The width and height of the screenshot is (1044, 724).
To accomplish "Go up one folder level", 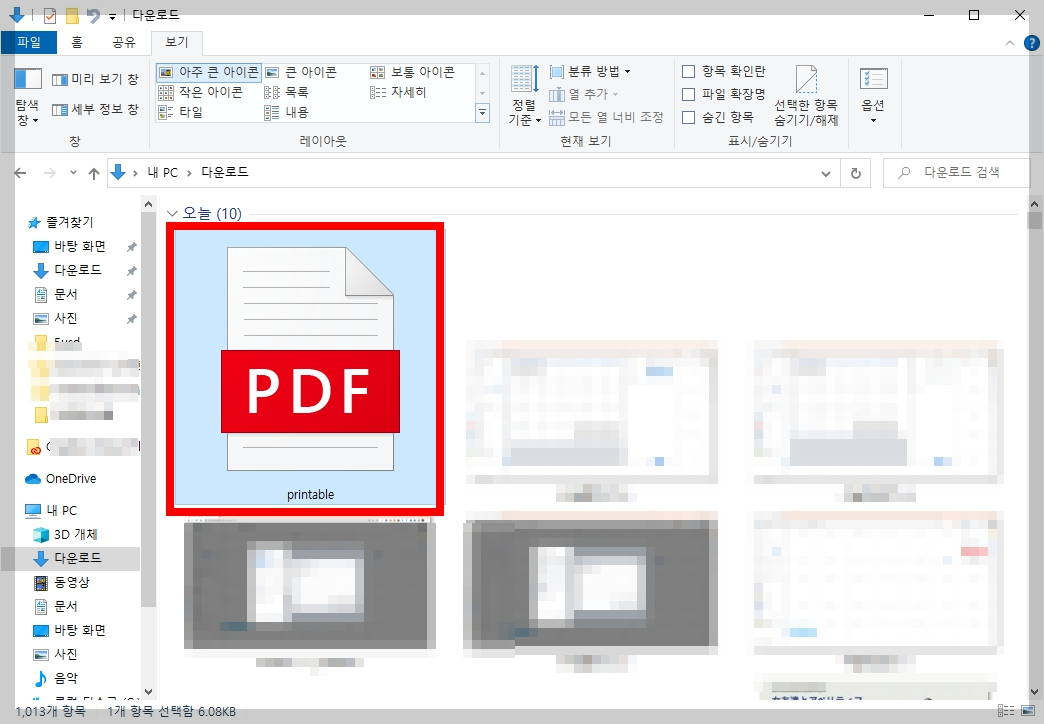I will (94, 173).
